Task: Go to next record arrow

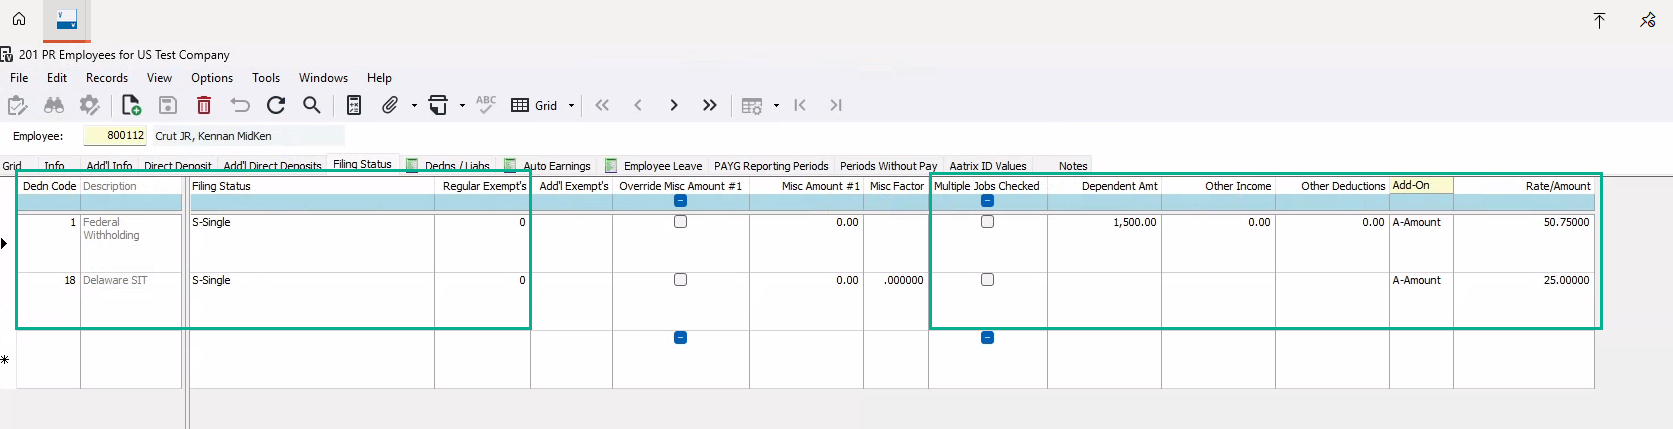Action: [674, 105]
